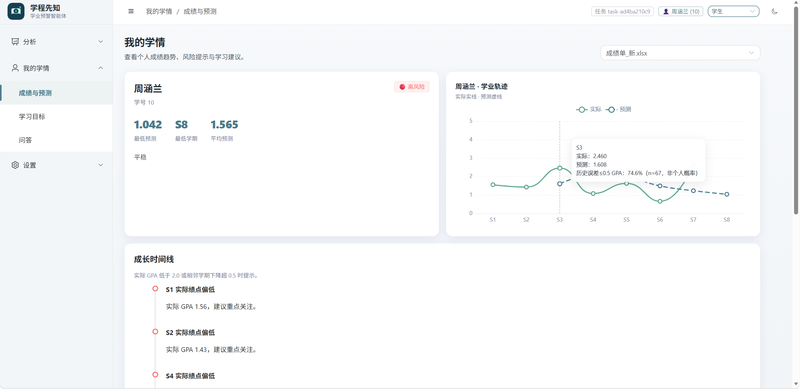Click the 任务 task-ad4ba210c9 tag
This screenshot has height=389, width=800.
click(x=622, y=11)
